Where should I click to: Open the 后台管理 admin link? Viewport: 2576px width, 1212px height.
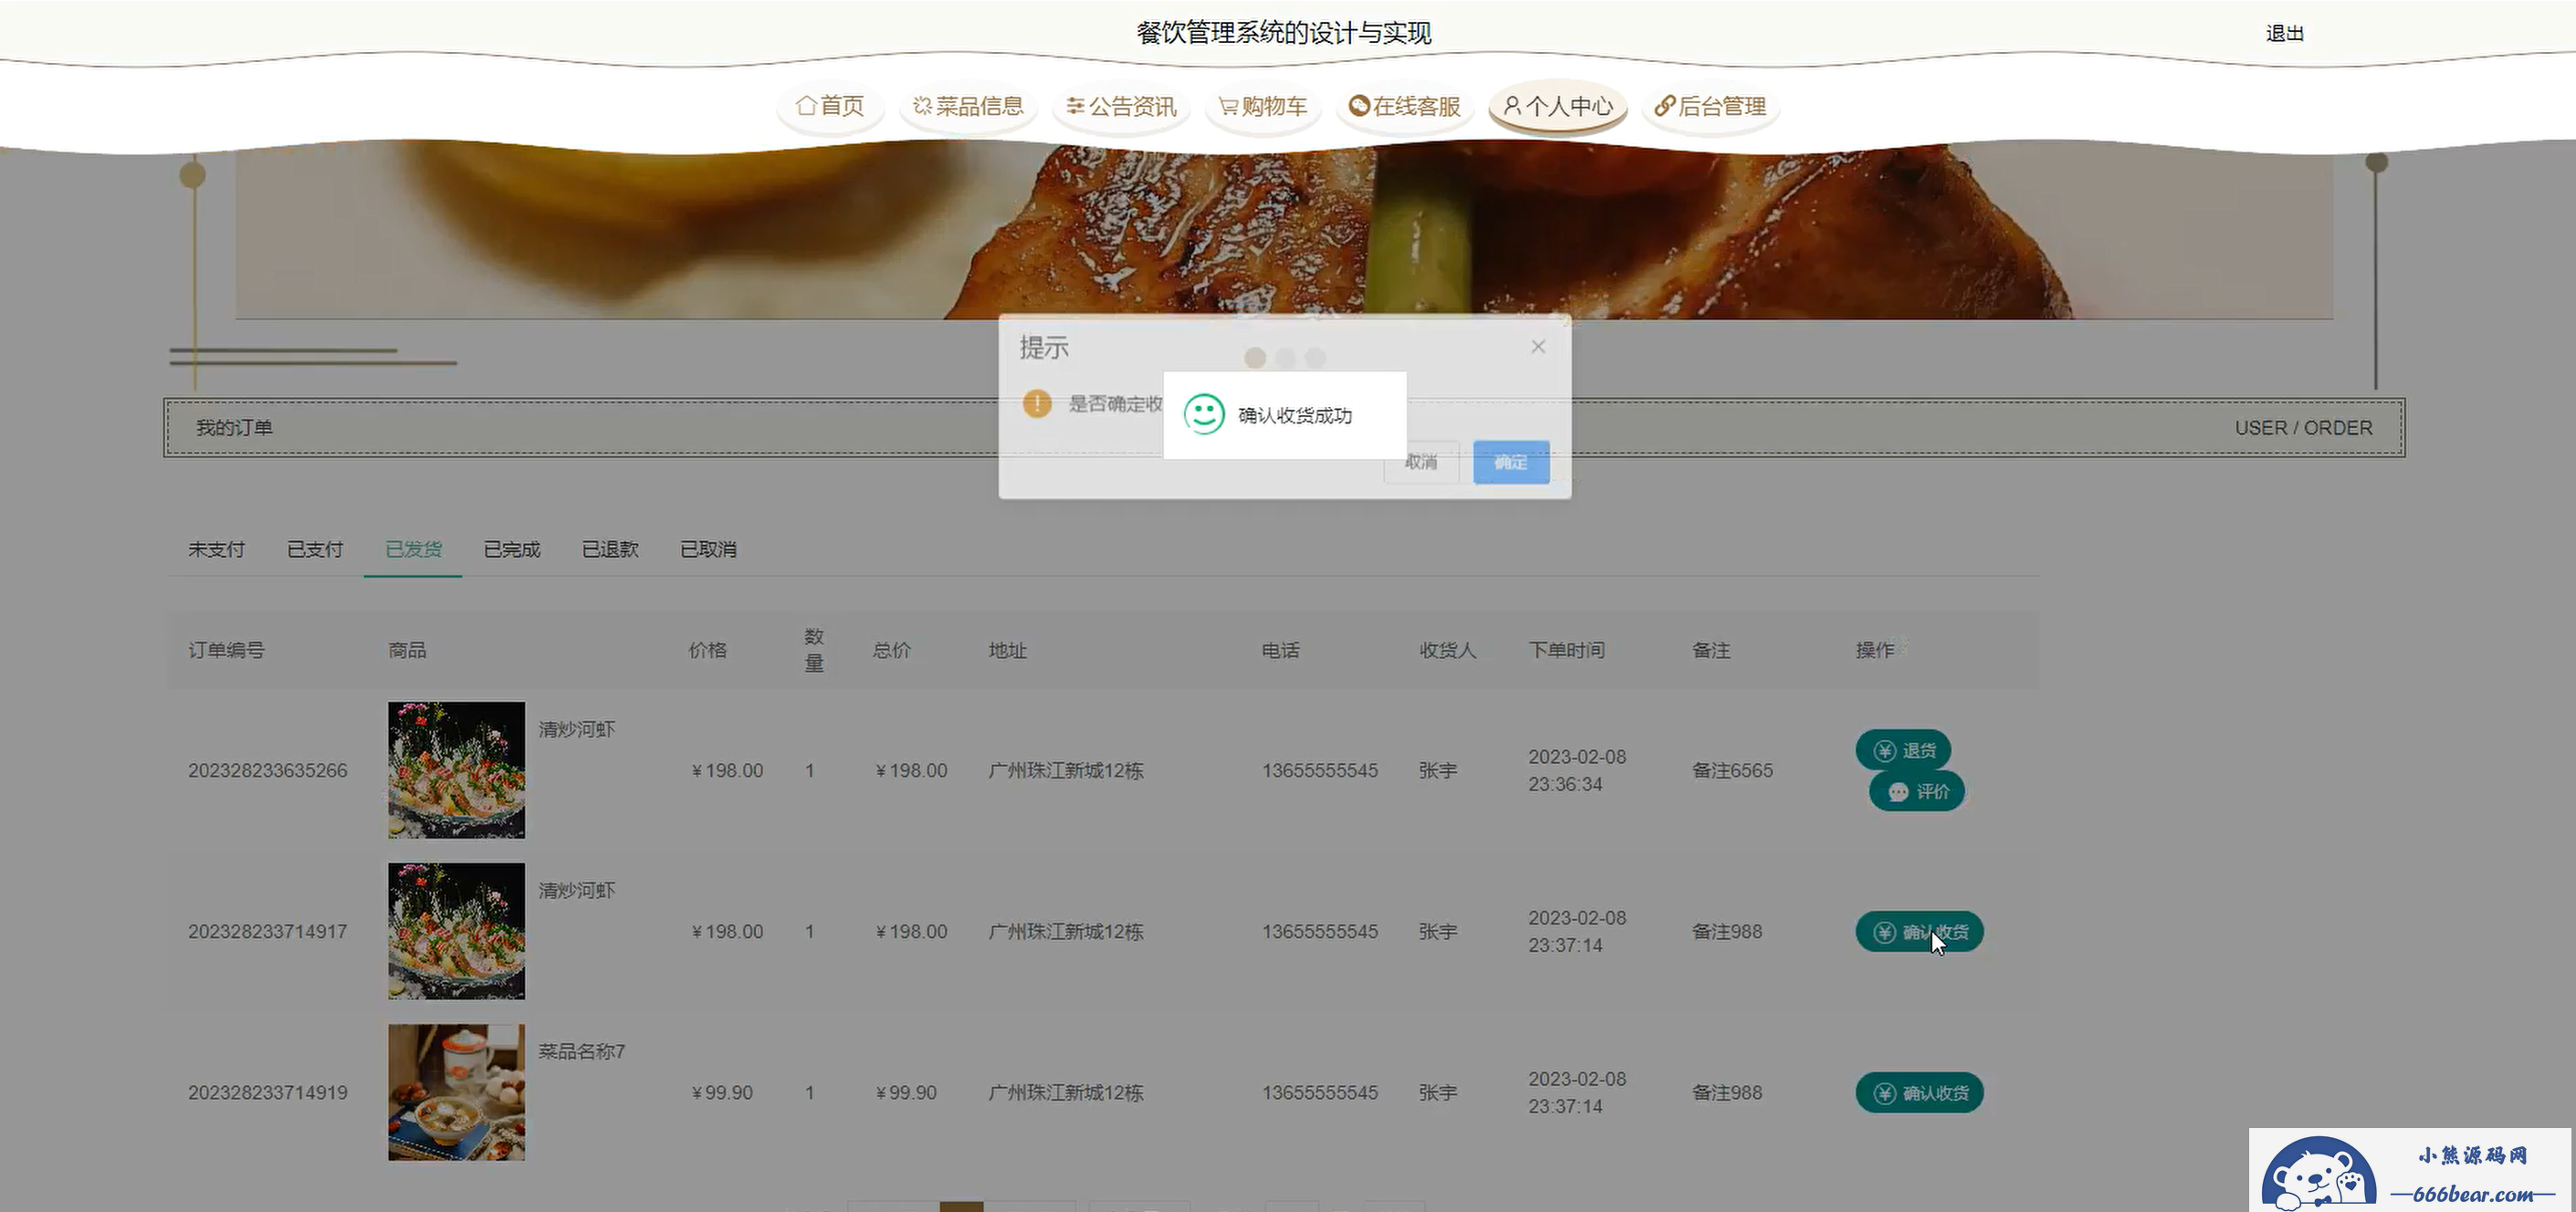click(1710, 106)
